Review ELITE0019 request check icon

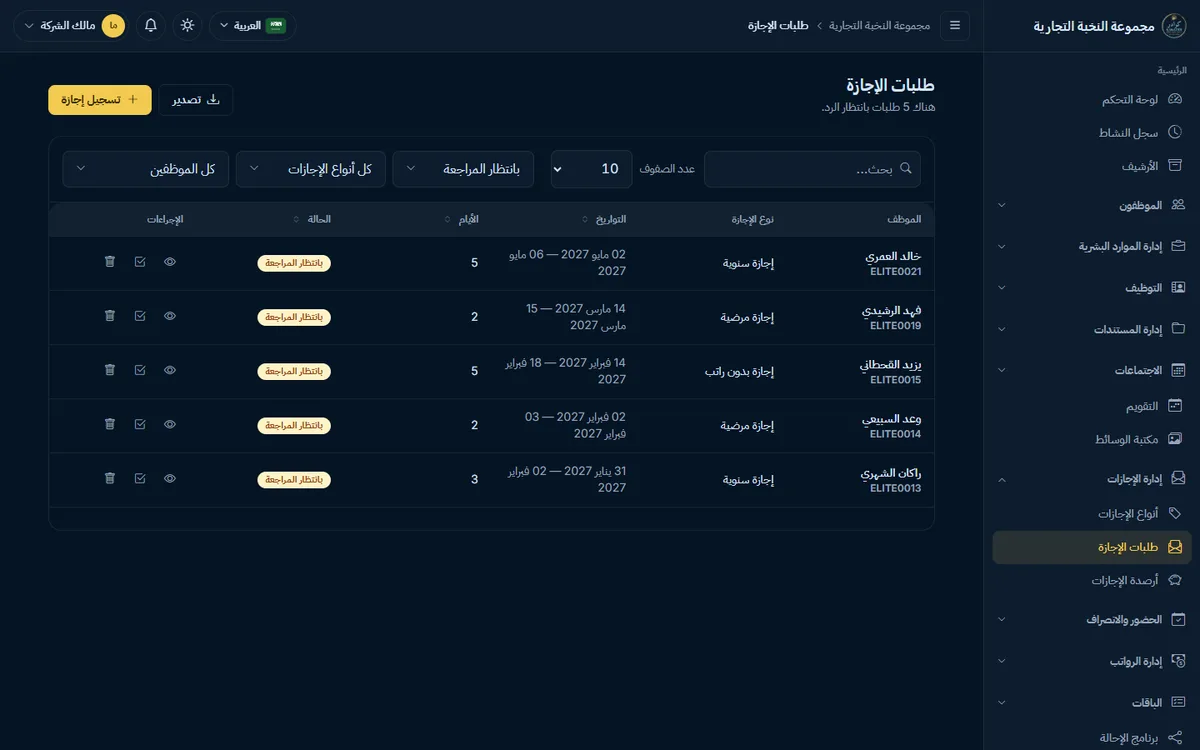pos(140,315)
